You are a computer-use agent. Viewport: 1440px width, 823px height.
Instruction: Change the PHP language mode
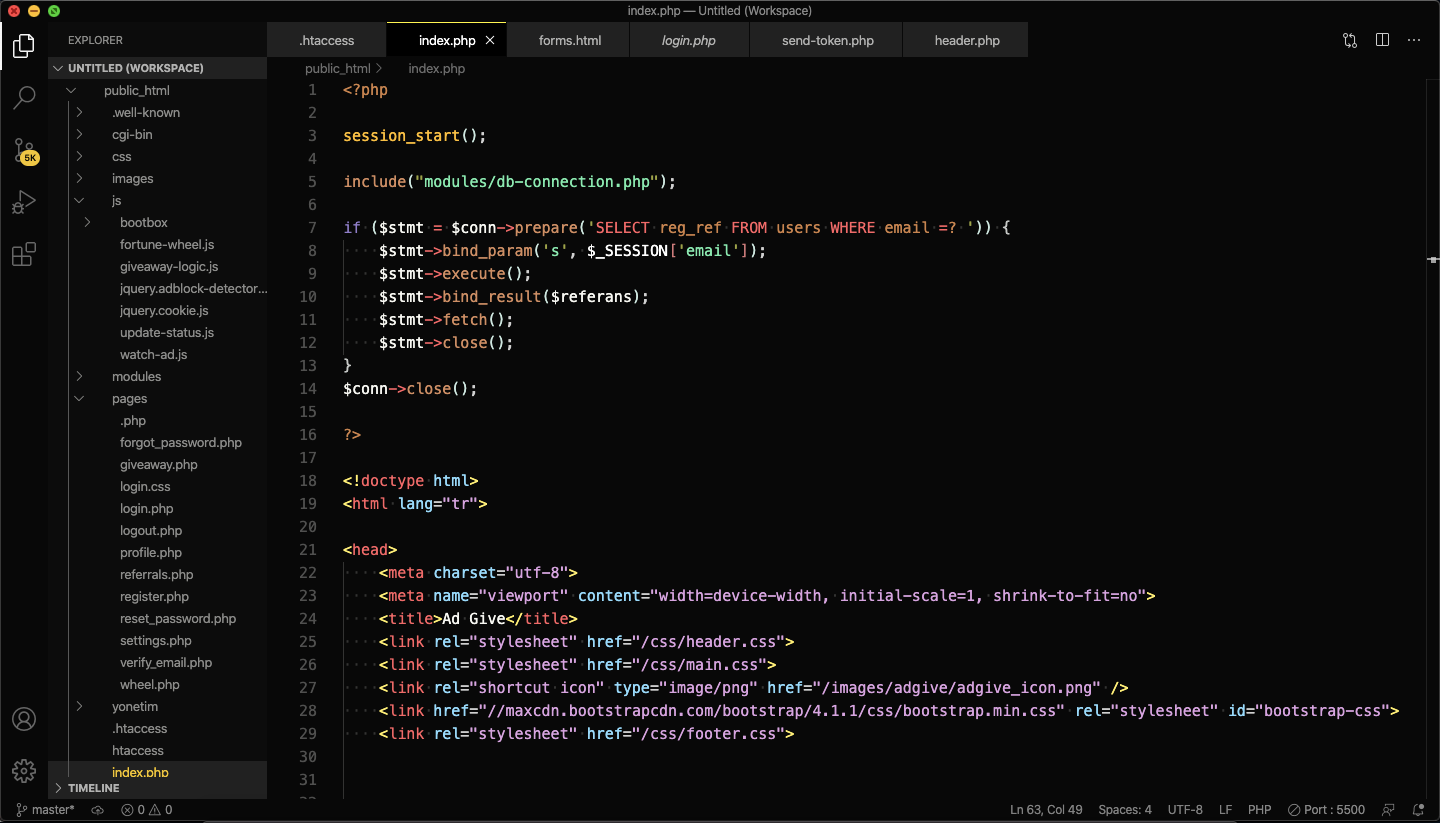click(1259, 810)
